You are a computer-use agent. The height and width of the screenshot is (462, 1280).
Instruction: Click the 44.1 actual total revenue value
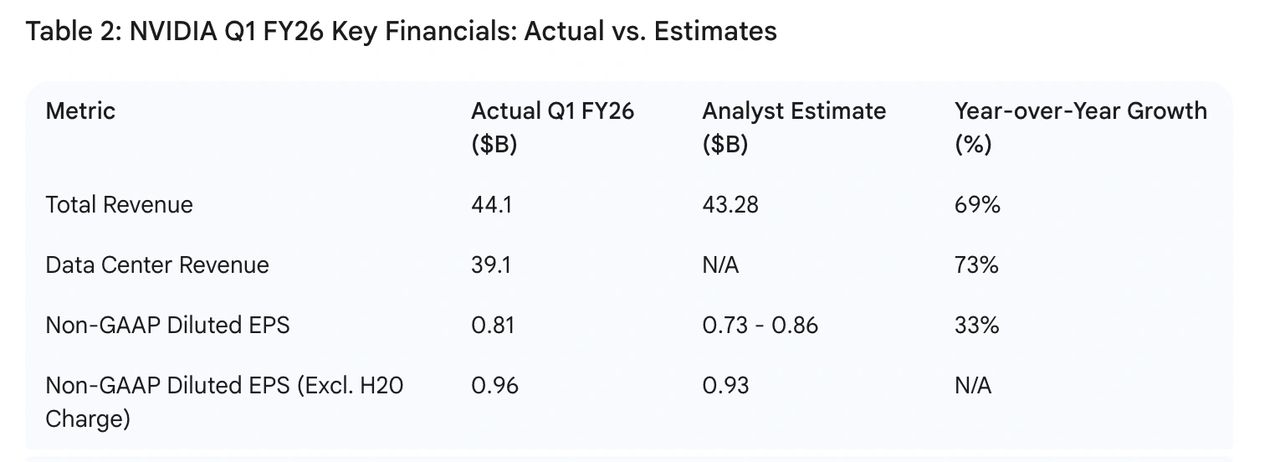click(x=490, y=205)
